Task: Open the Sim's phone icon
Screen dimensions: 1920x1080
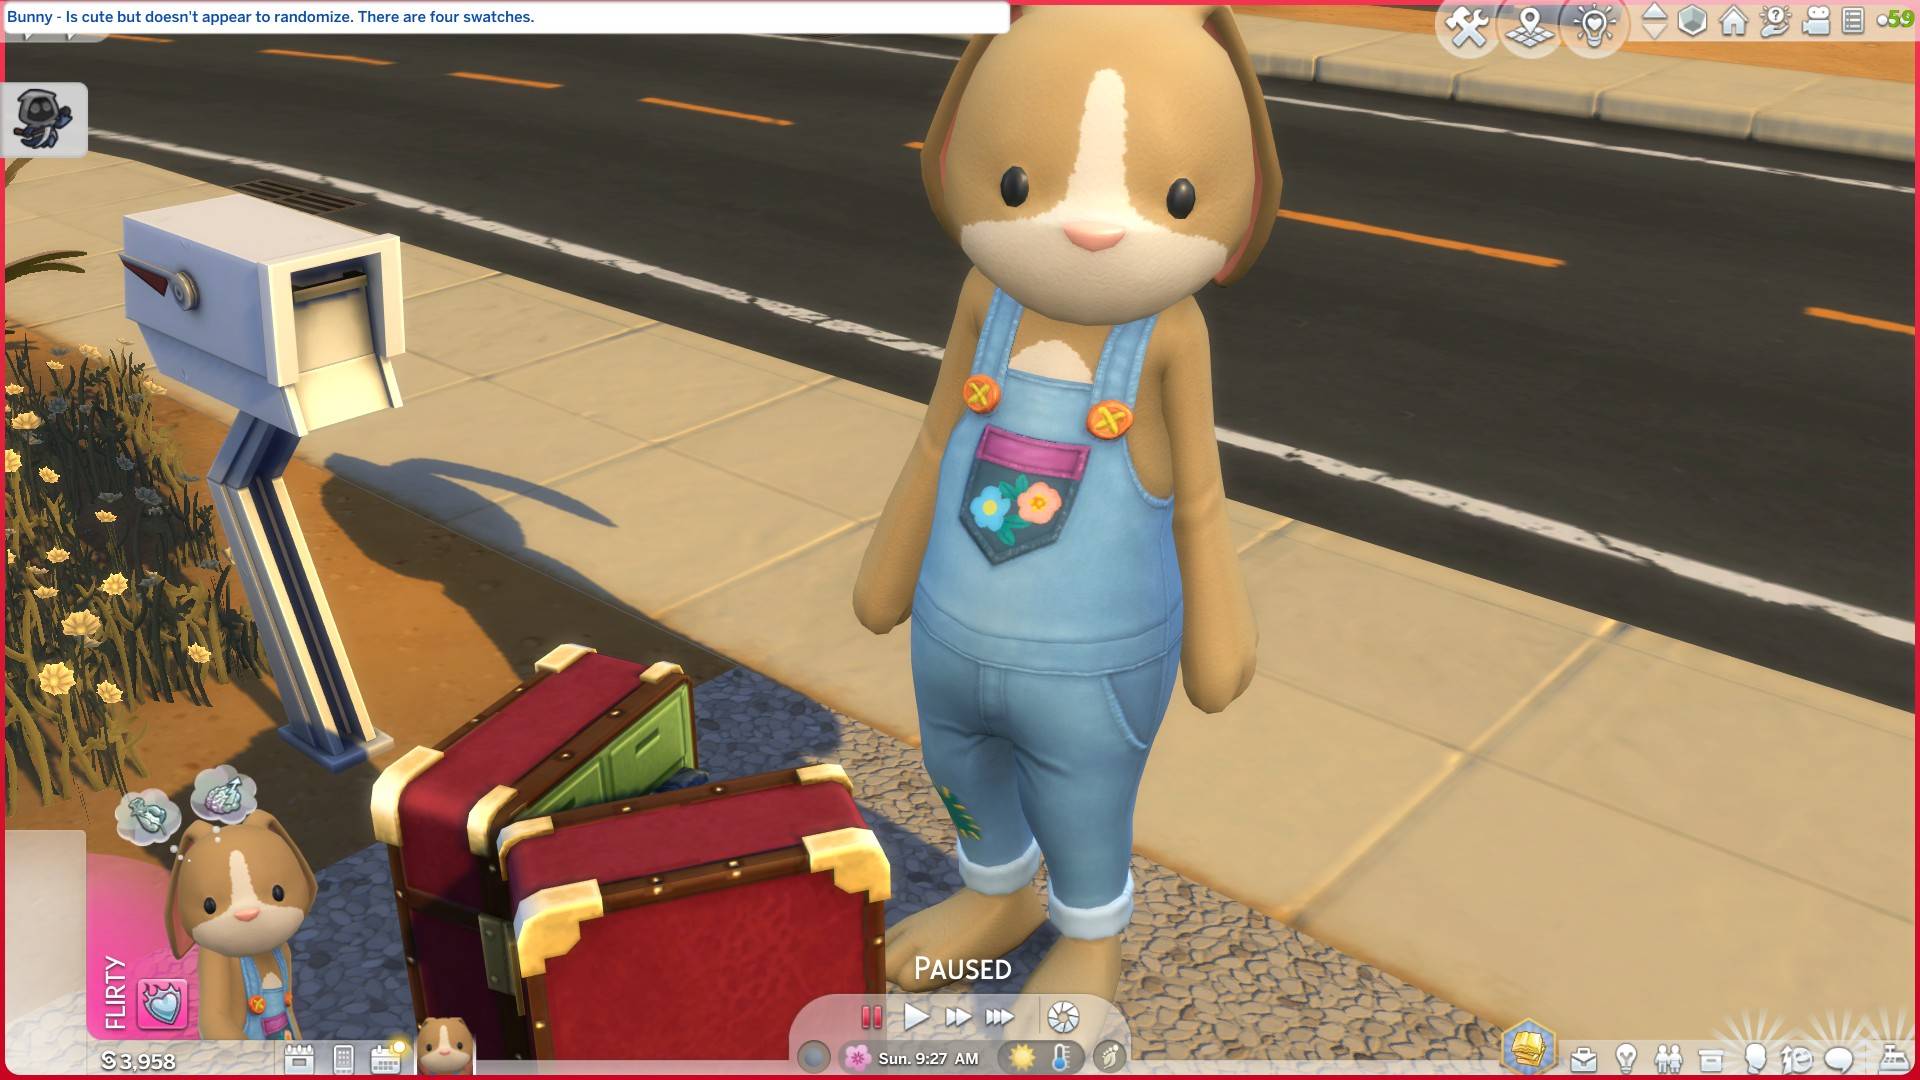Action: pos(343,1058)
